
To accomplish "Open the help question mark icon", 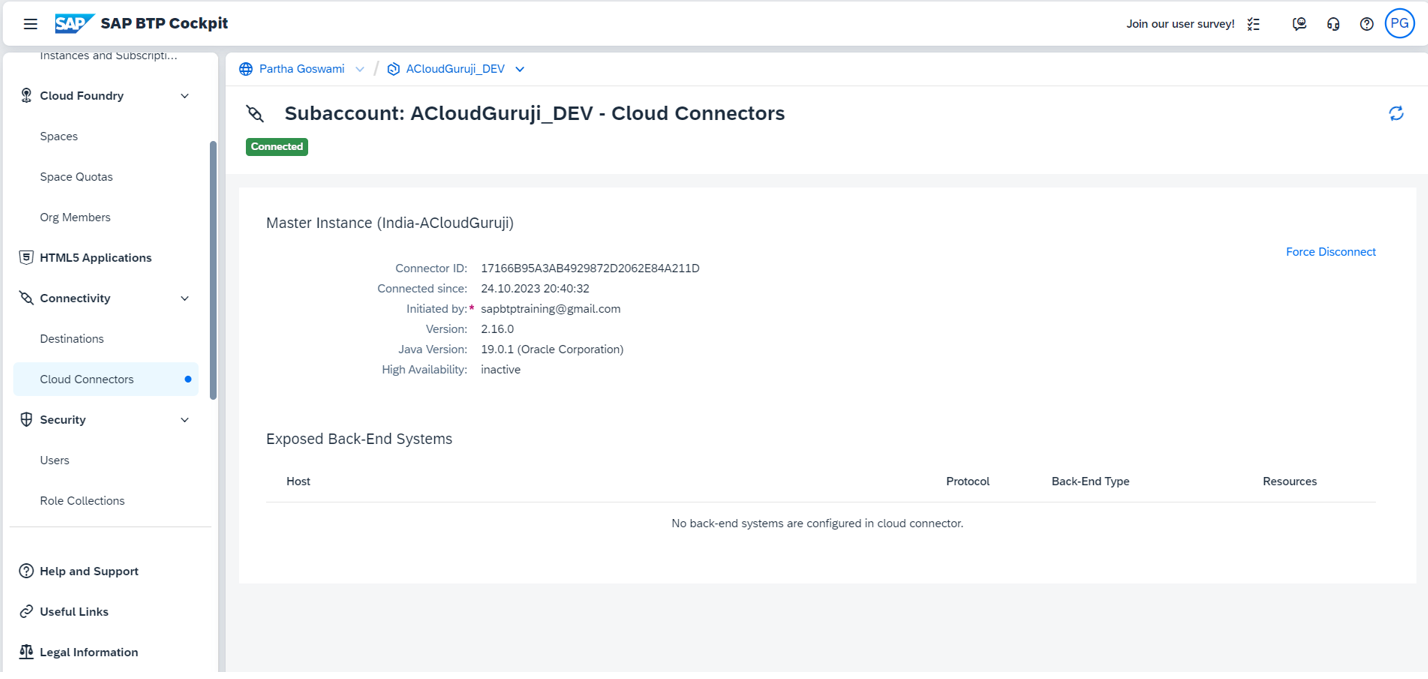I will click(x=1366, y=24).
